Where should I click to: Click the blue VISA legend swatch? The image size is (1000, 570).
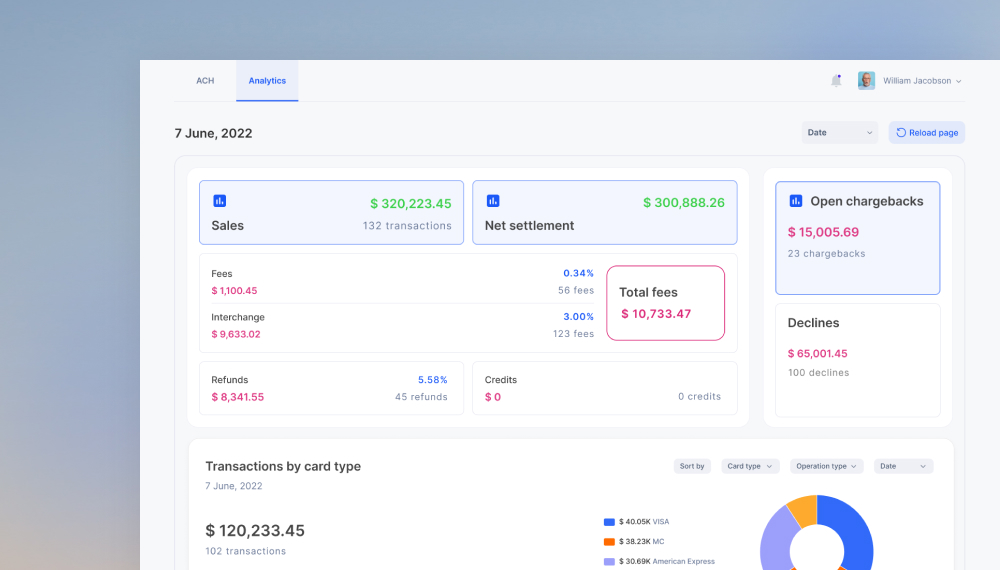[609, 522]
